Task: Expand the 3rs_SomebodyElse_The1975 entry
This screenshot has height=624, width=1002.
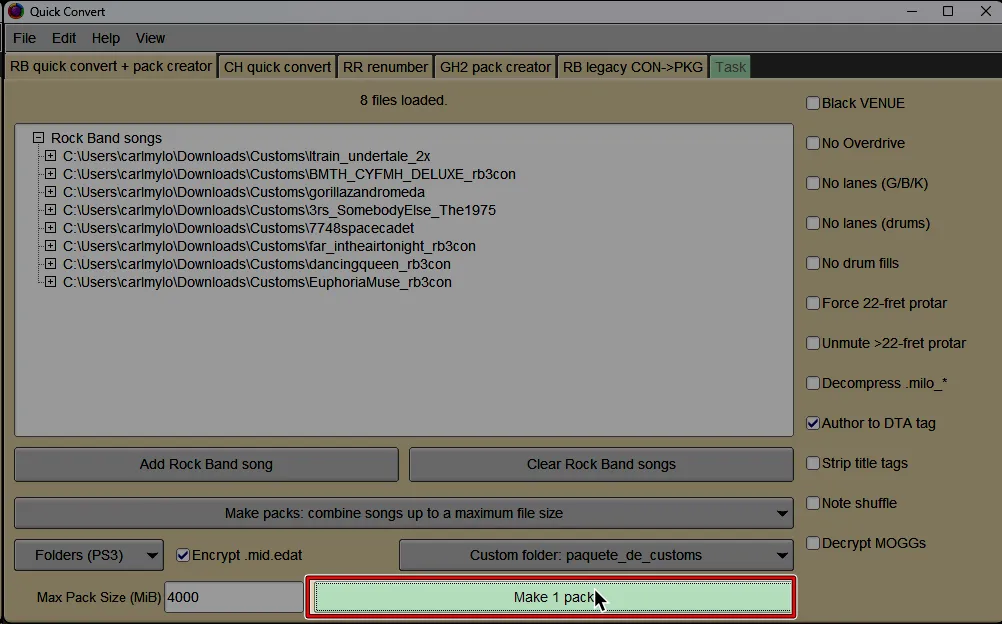Action: point(50,210)
